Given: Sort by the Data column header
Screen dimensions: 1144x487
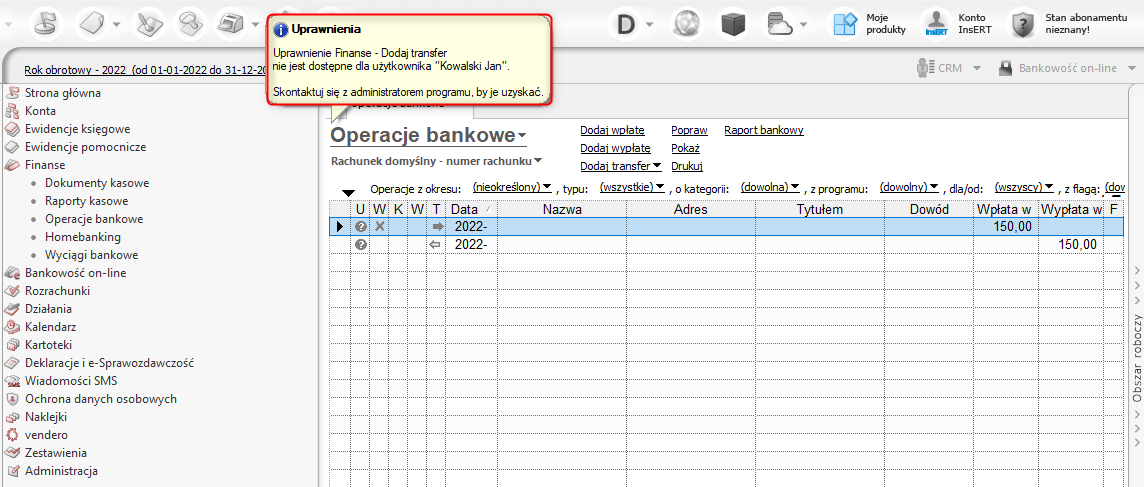Looking at the screenshot, I should (x=471, y=210).
